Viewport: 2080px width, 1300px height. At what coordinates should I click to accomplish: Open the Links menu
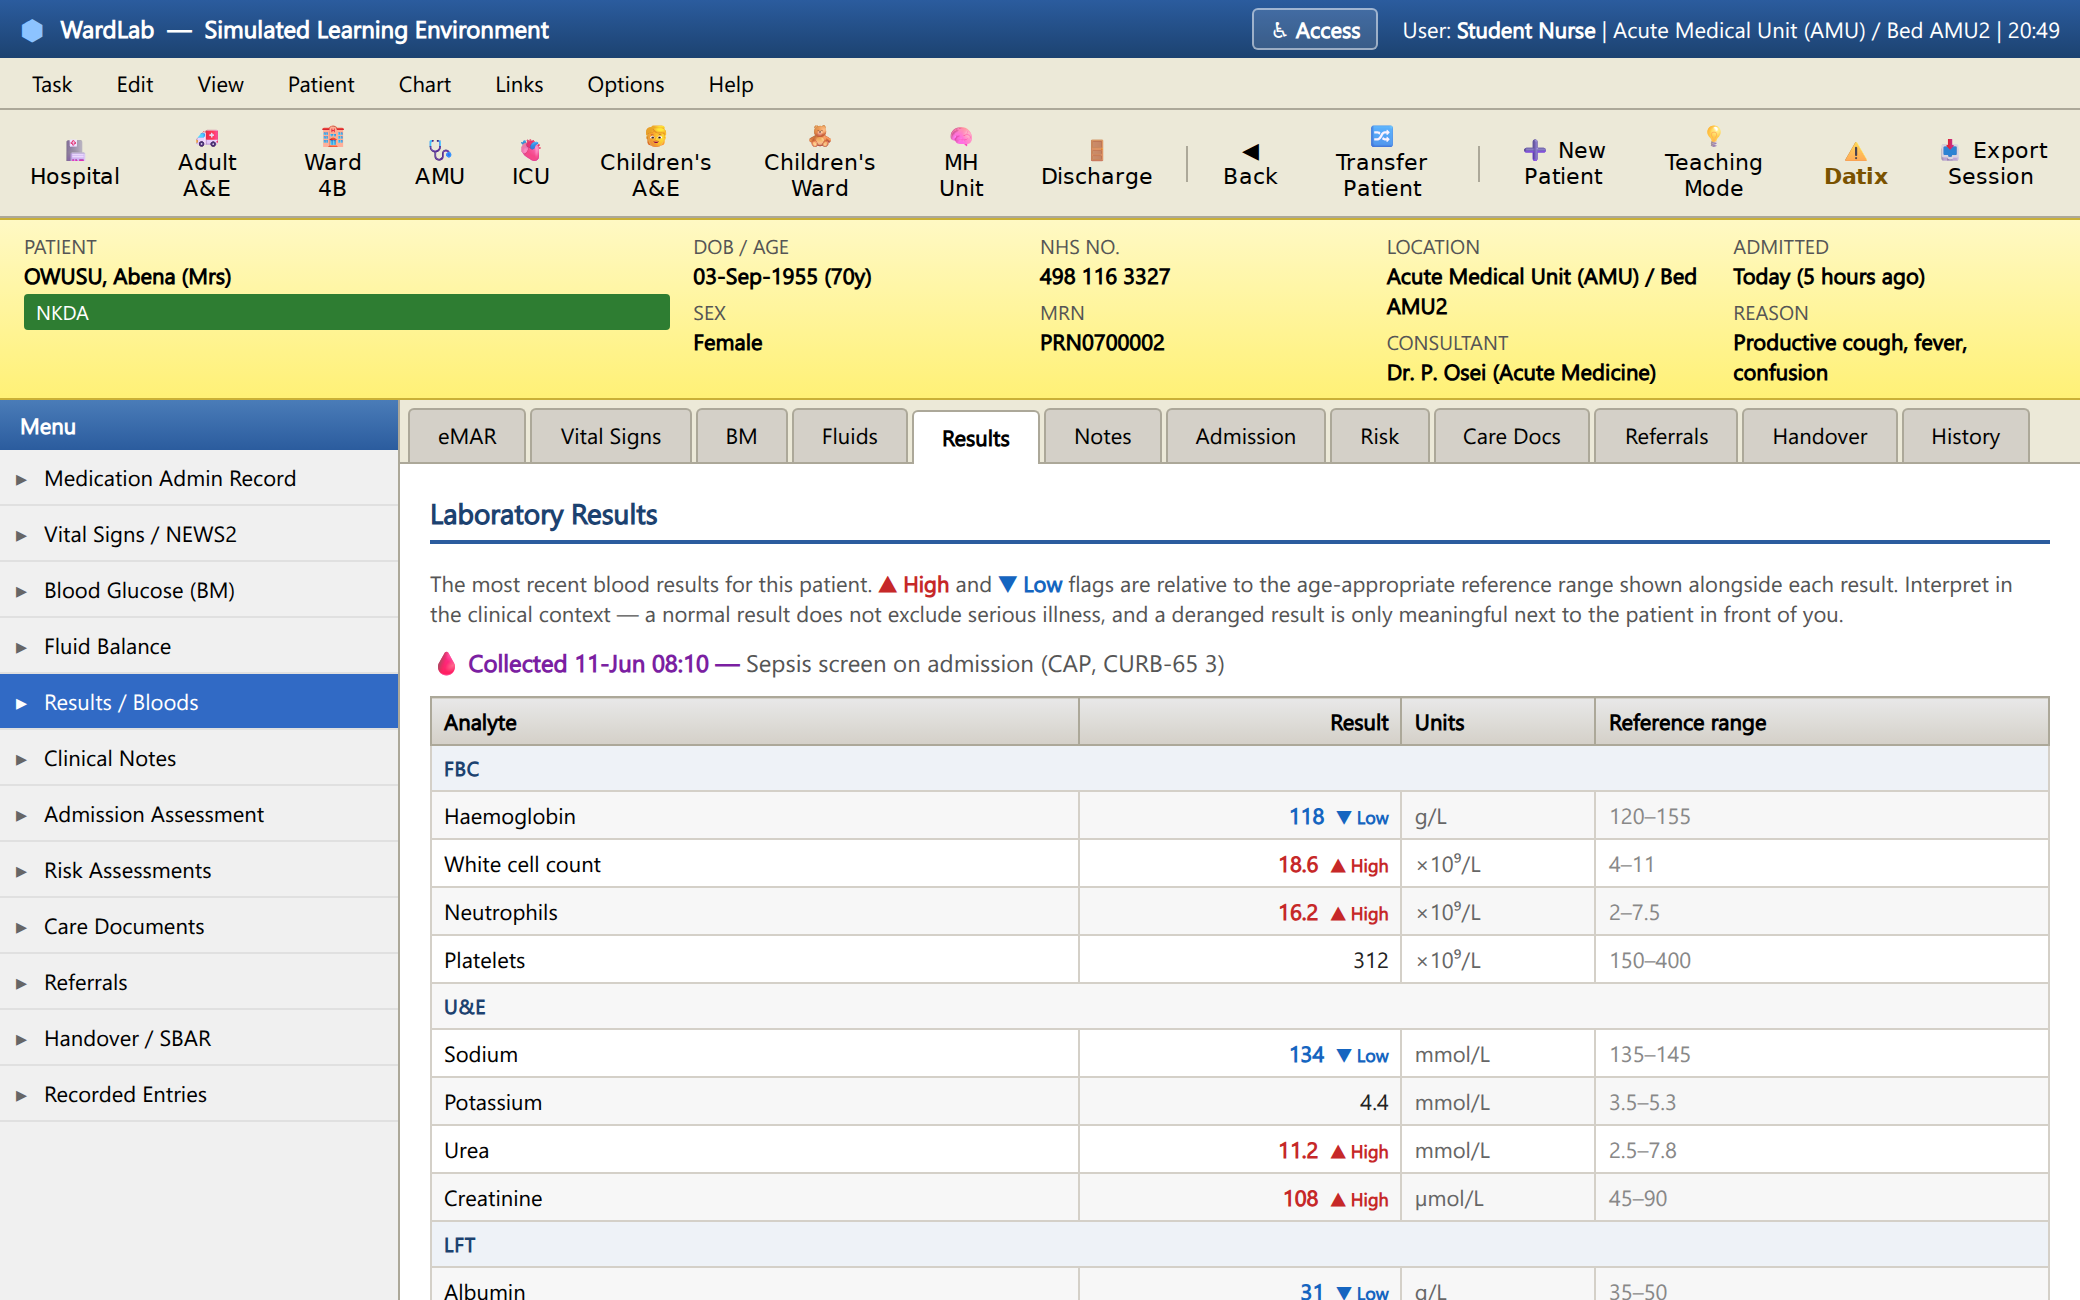[x=519, y=85]
